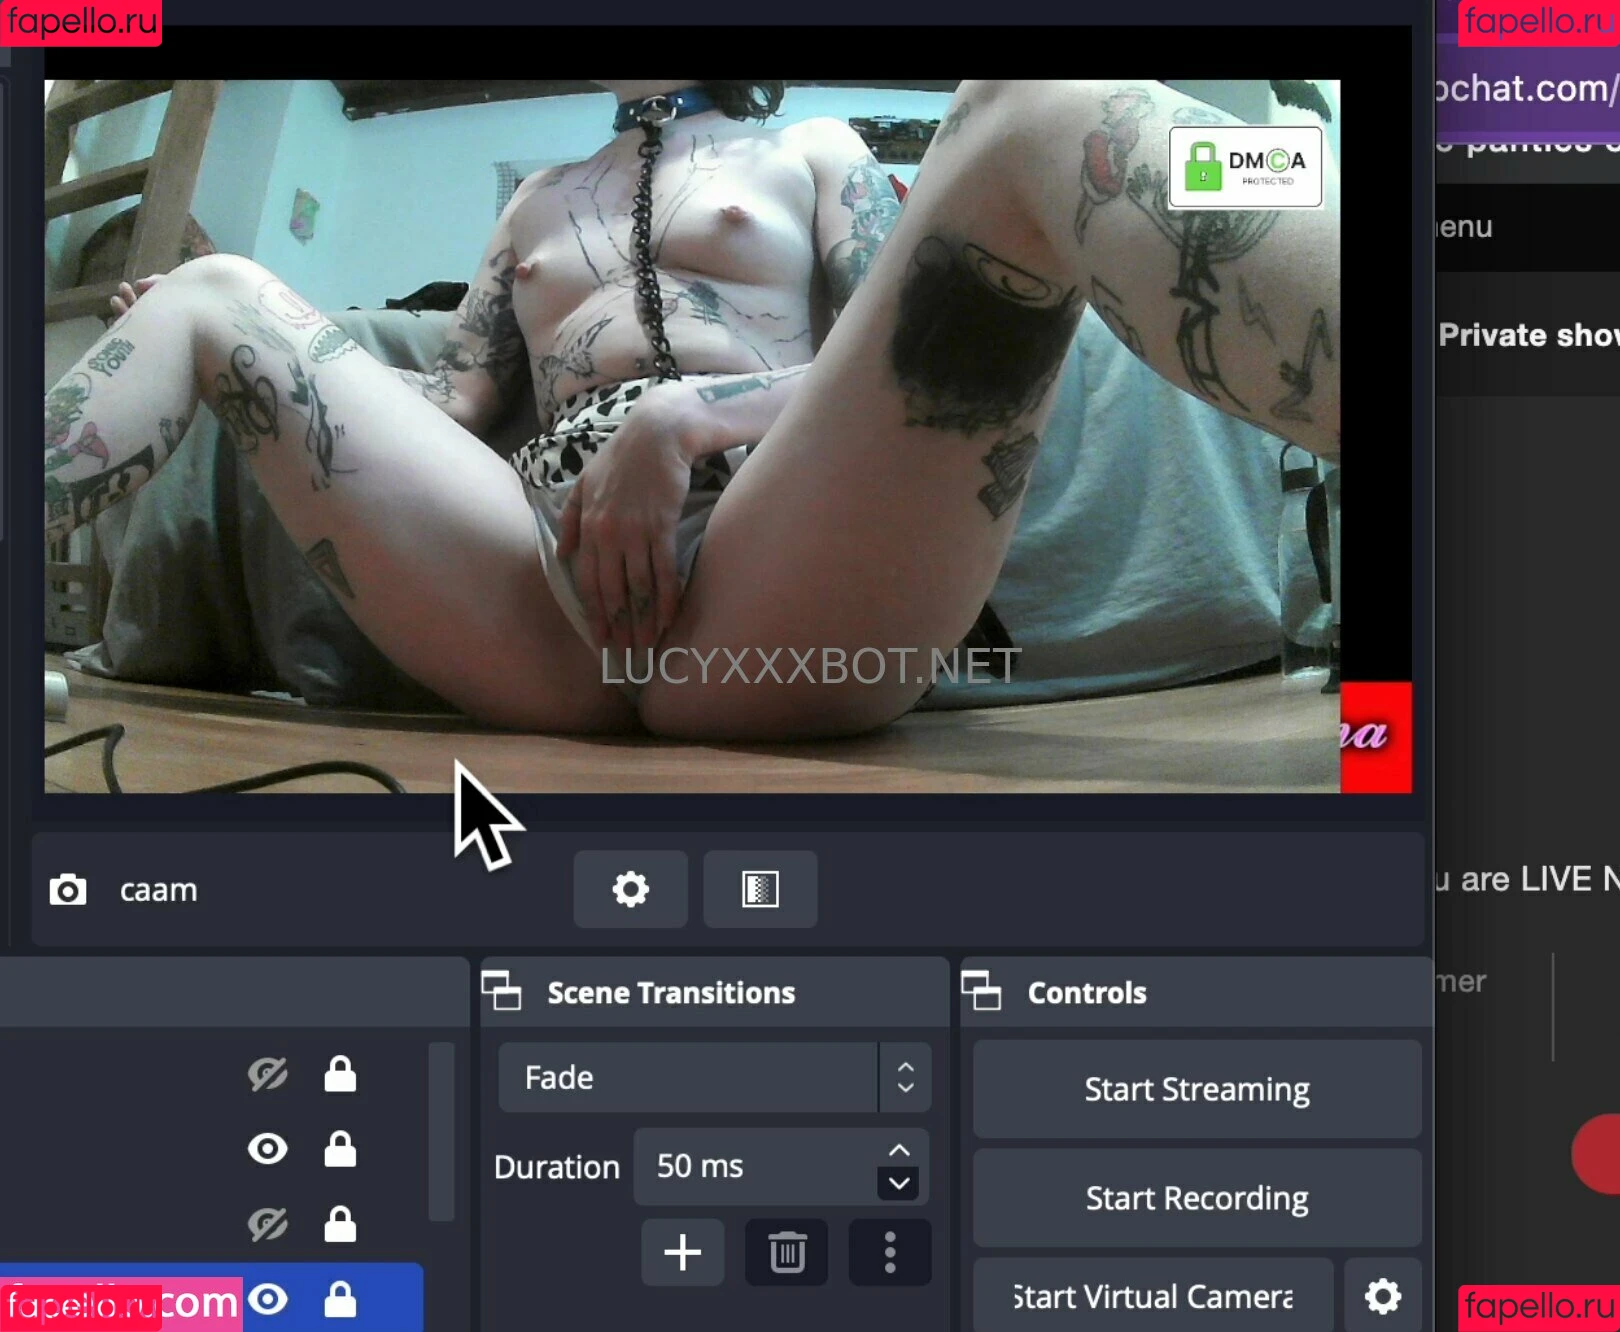Screen dimensions: 1620x1332
Task: Add a new transition with the plus icon
Action: click(x=682, y=1252)
